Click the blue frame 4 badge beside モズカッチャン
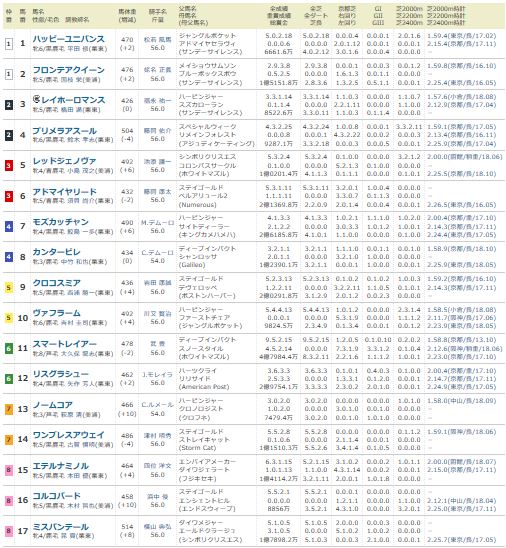506x548 pixels. pyautogui.click(x=9, y=226)
